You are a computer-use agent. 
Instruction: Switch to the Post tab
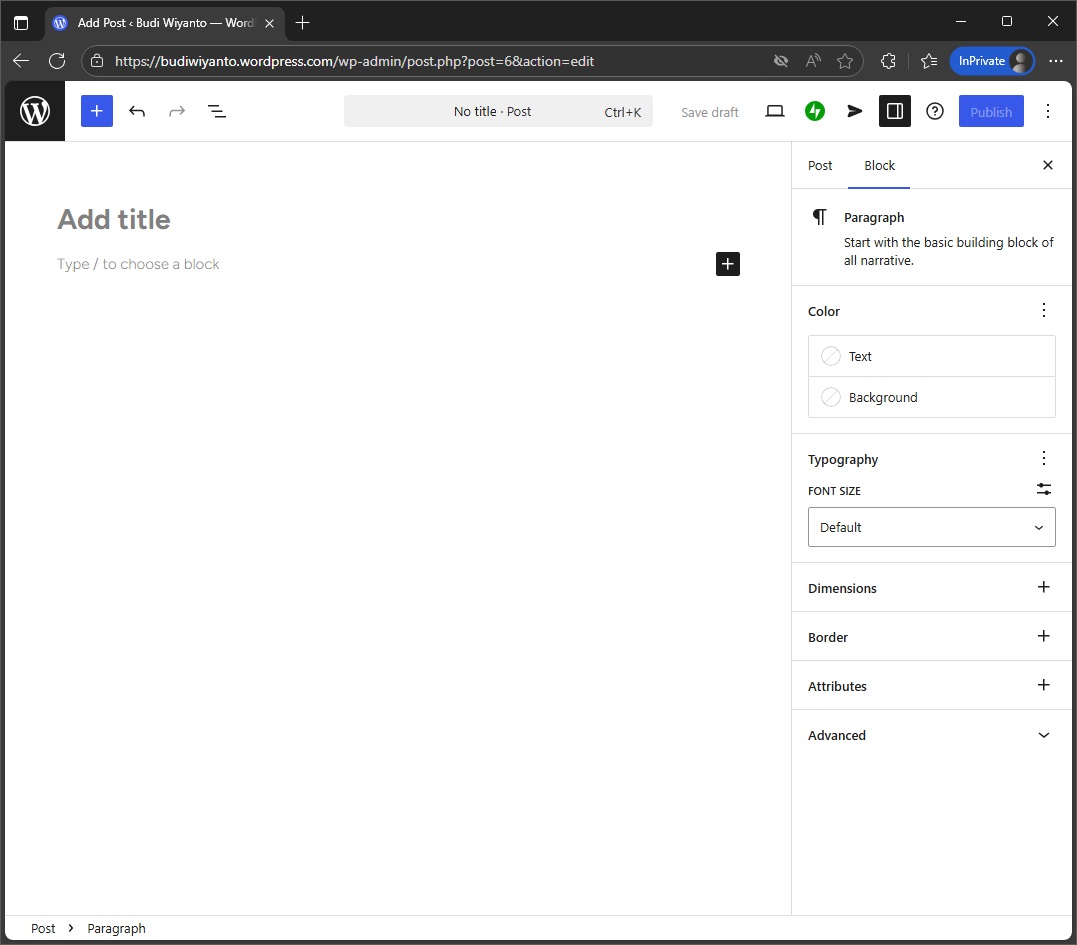[x=820, y=166]
